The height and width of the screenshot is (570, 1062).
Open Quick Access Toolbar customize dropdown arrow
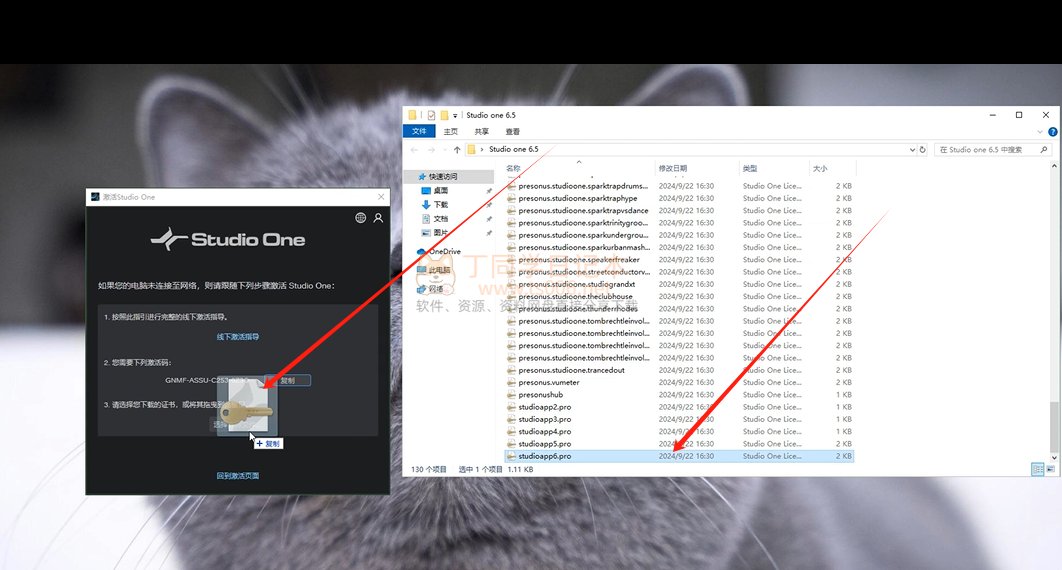point(455,116)
